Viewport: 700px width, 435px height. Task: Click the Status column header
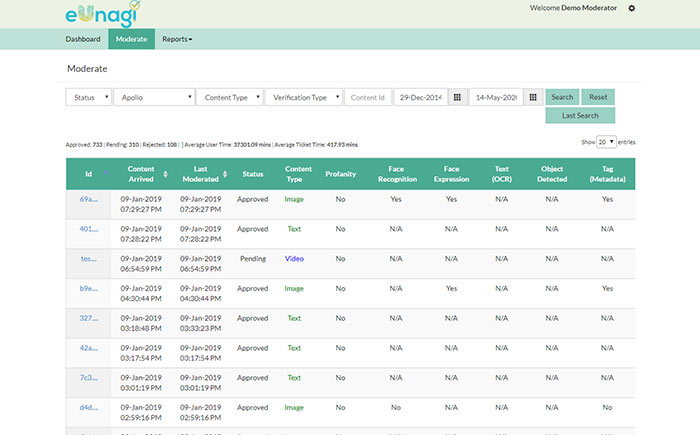click(x=253, y=174)
